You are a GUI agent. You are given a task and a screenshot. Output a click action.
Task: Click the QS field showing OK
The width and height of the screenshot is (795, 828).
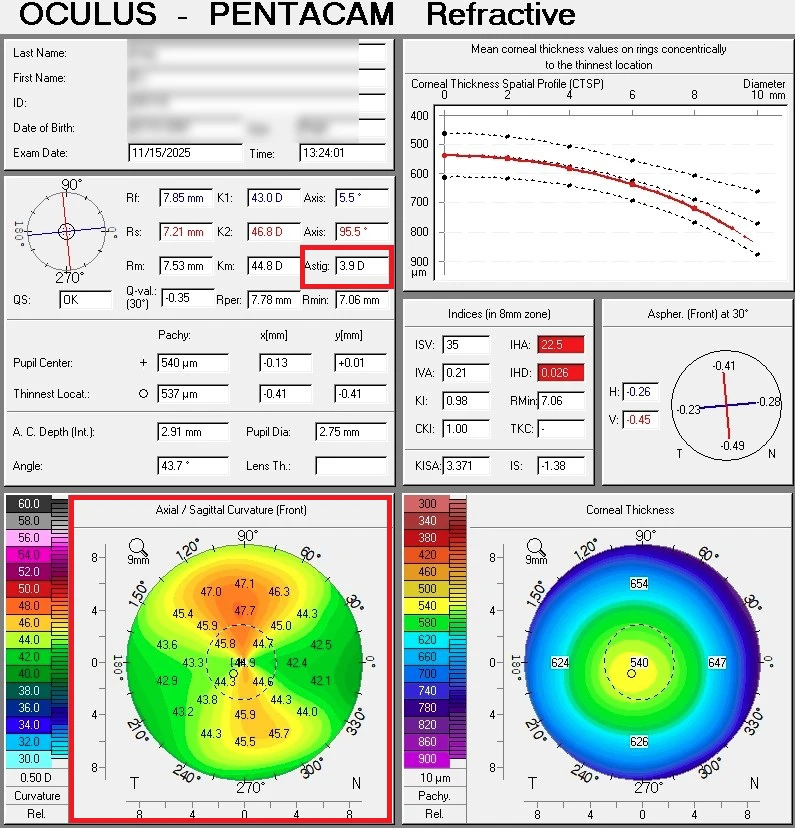point(86,300)
